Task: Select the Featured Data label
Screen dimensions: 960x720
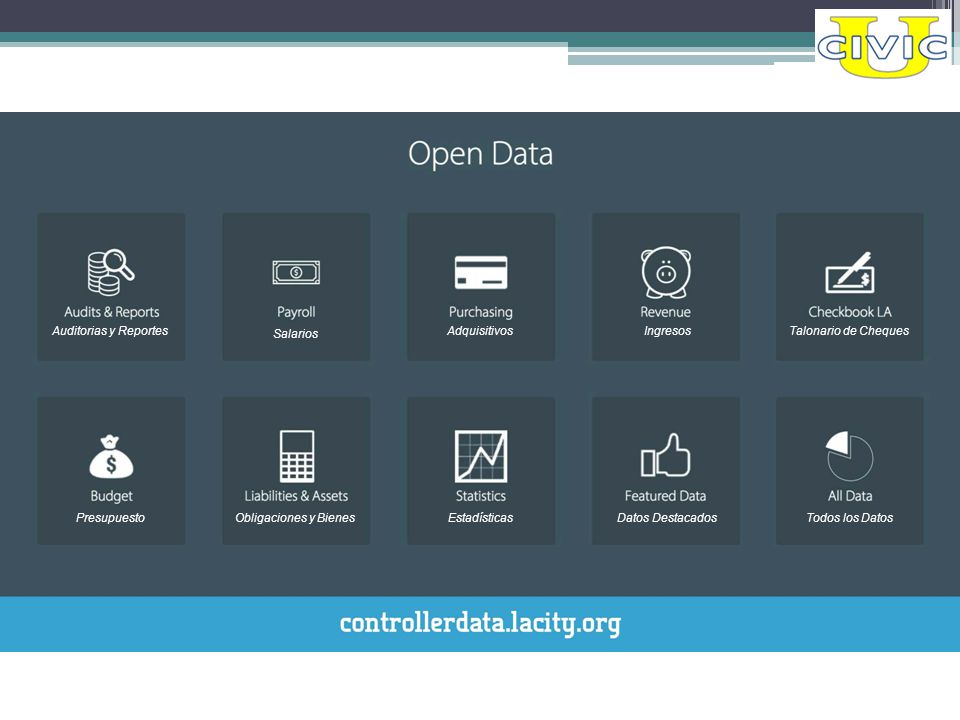Action: click(x=666, y=496)
